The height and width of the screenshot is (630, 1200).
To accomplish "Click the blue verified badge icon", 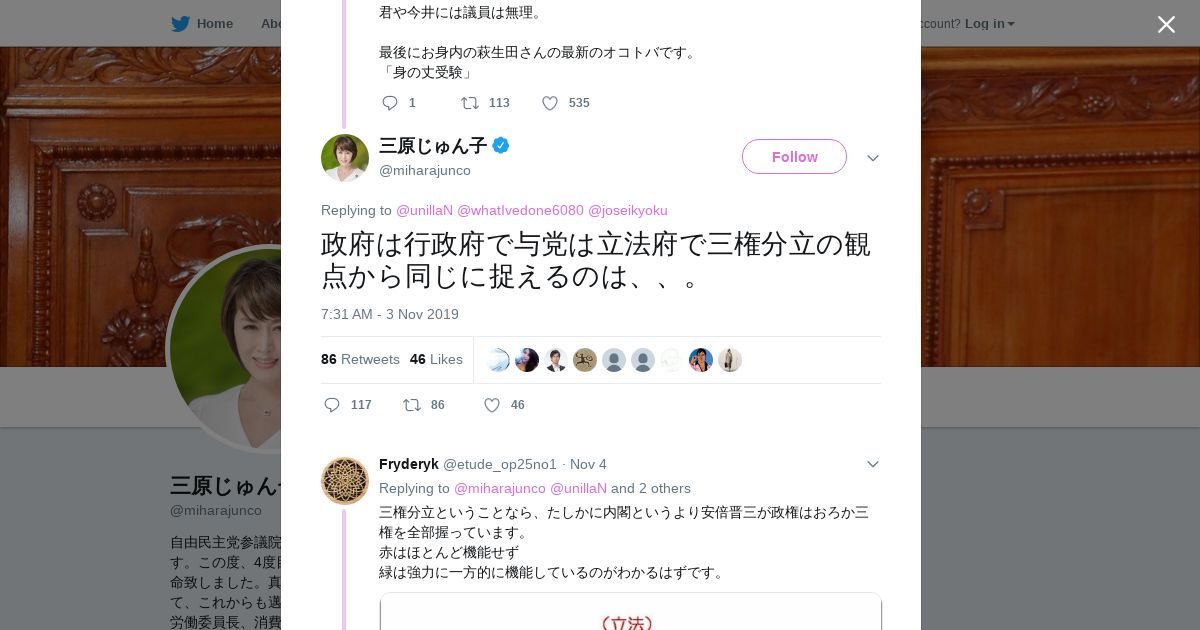I will point(501,146).
